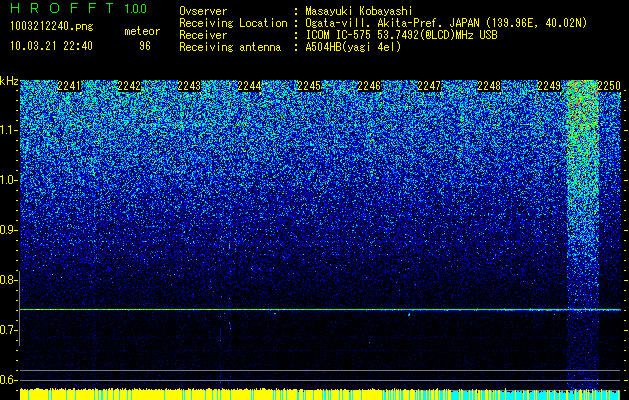This screenshot has width=629, height=400.
Task: Select the filename 1003212240.png
Action: point(52,27)
